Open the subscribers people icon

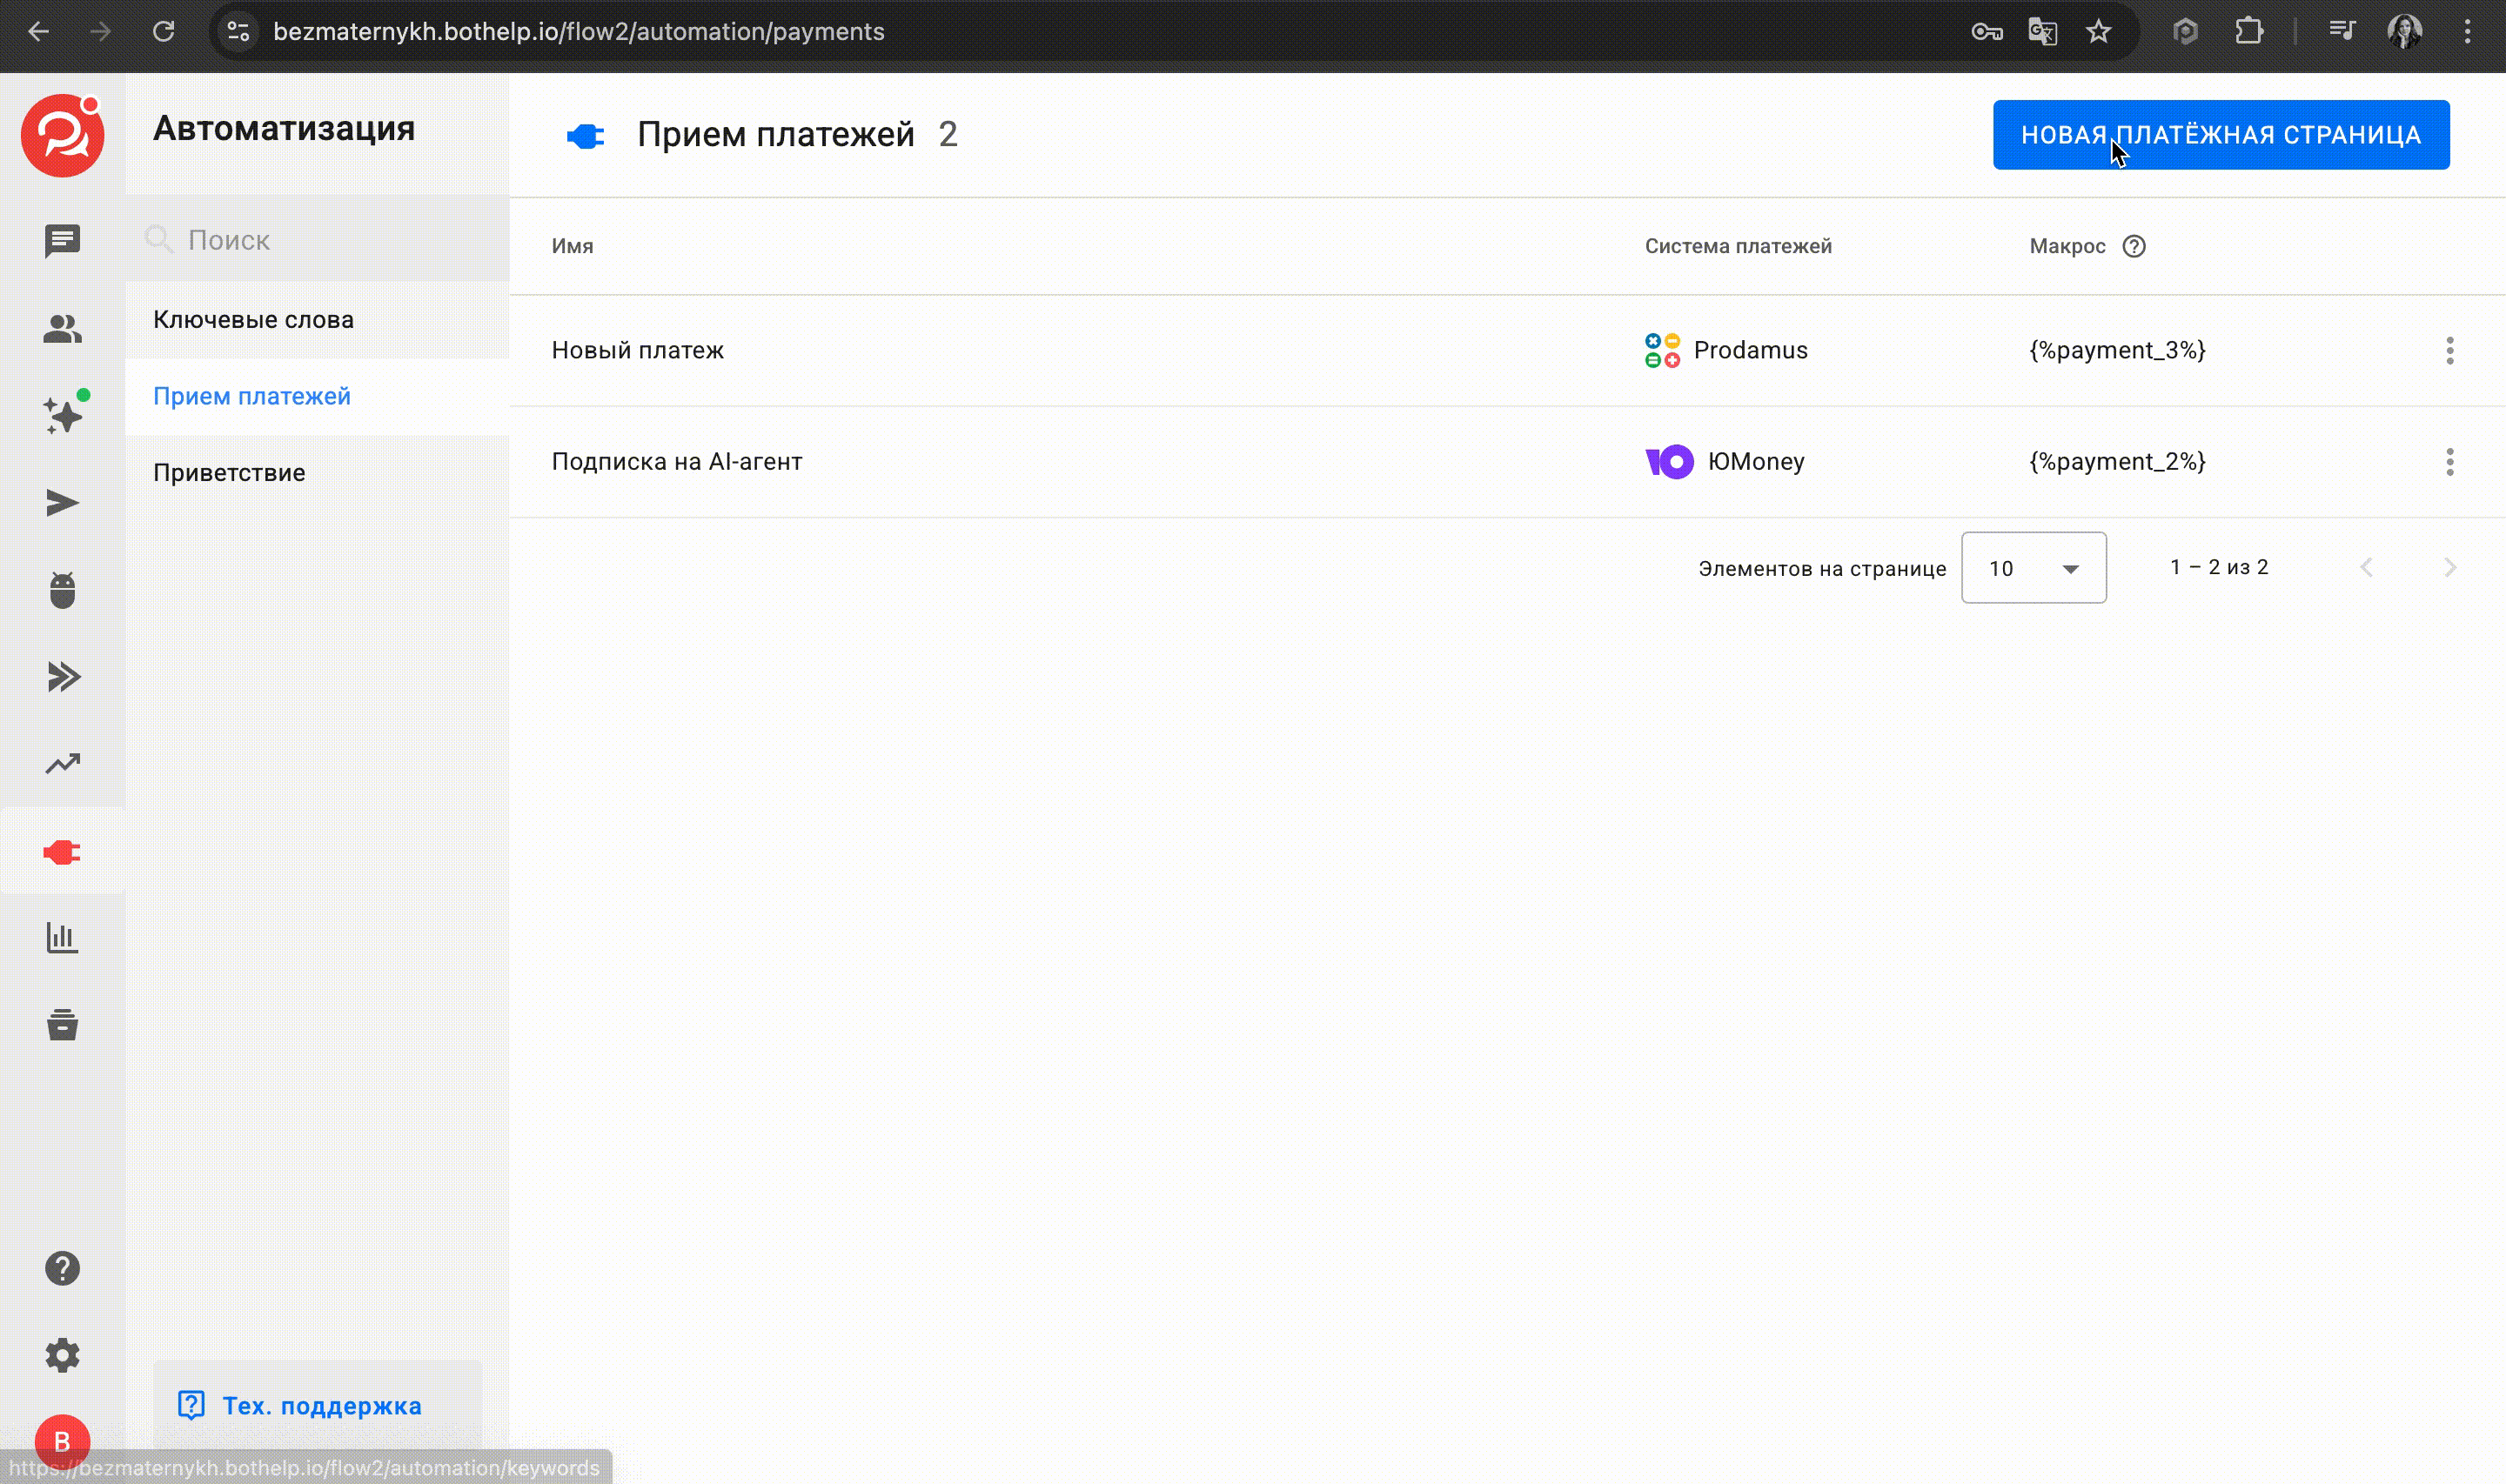click(x=62, y=329)
